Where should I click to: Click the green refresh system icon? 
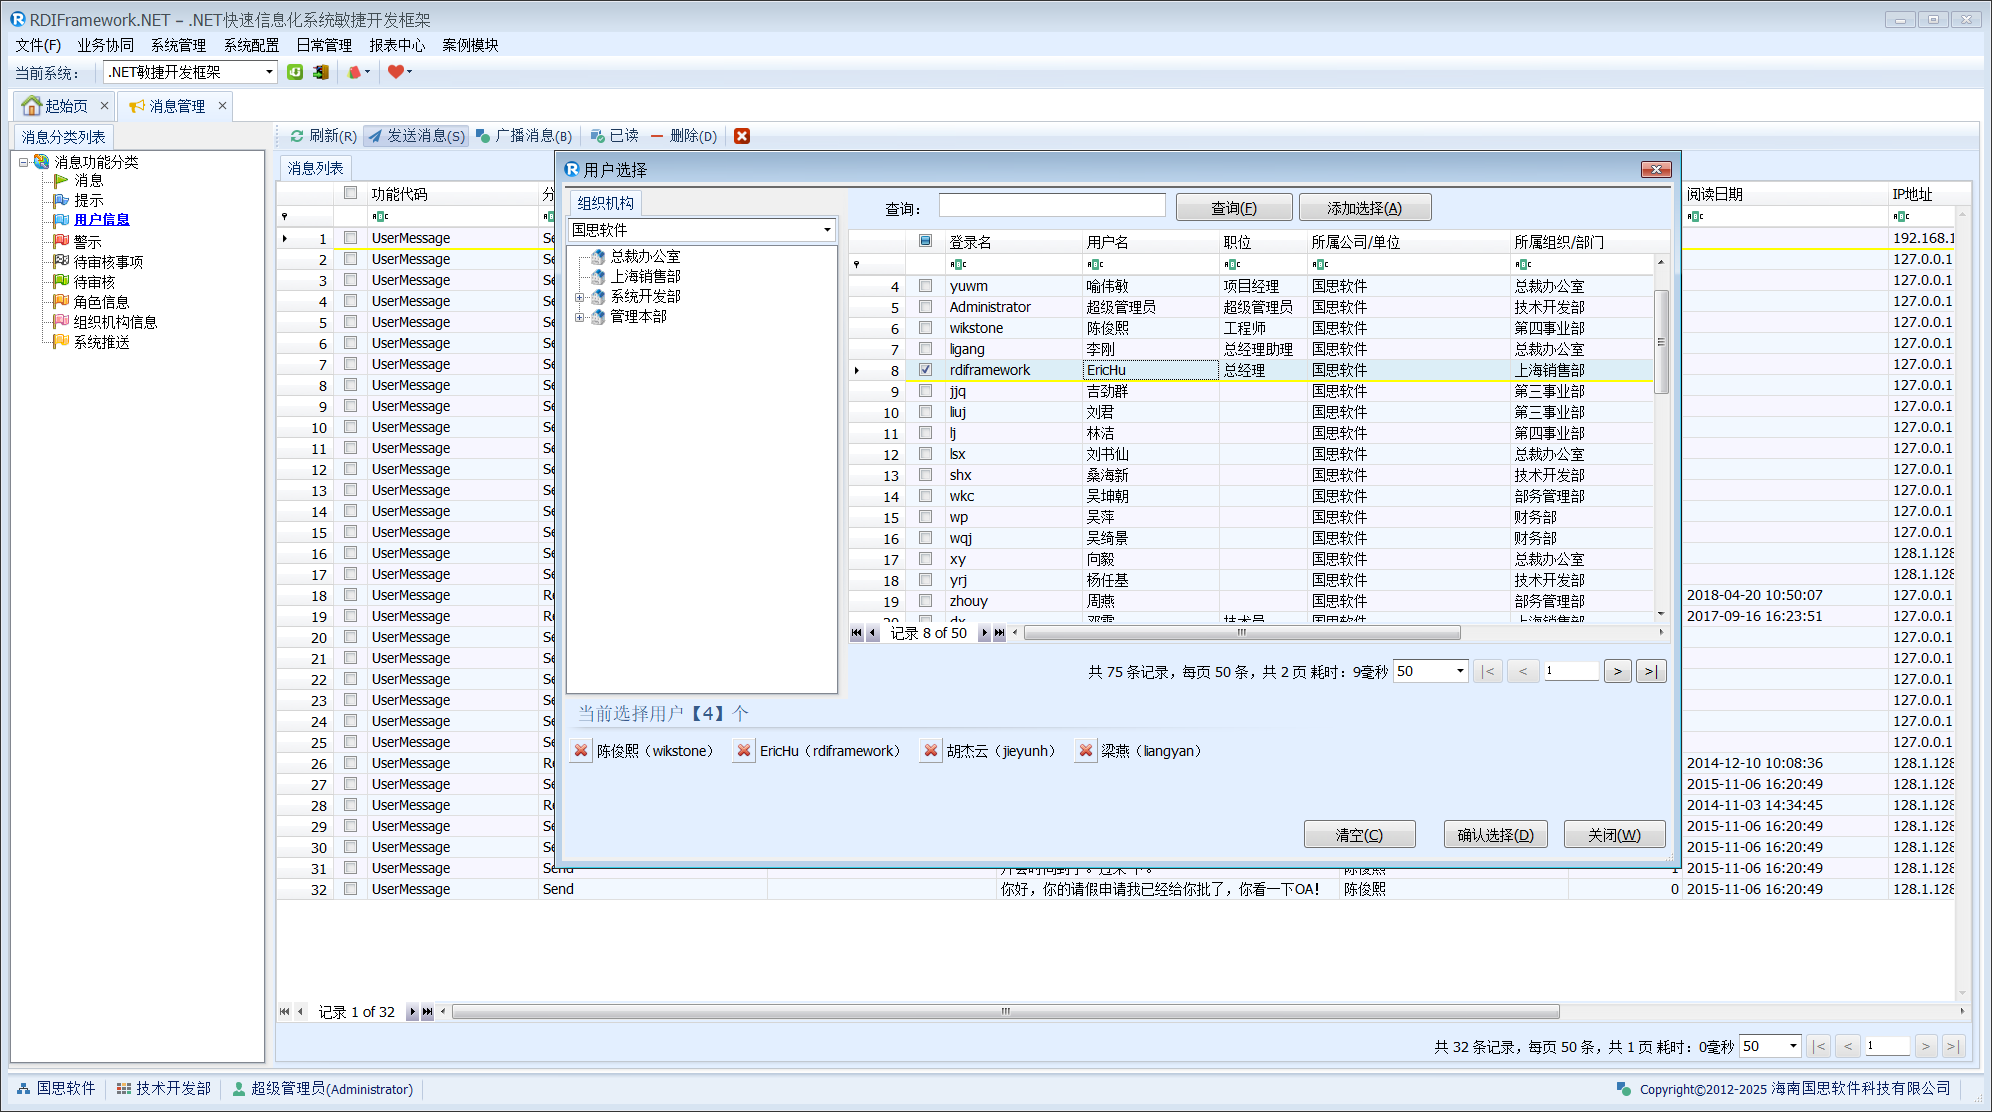[295, 72]
